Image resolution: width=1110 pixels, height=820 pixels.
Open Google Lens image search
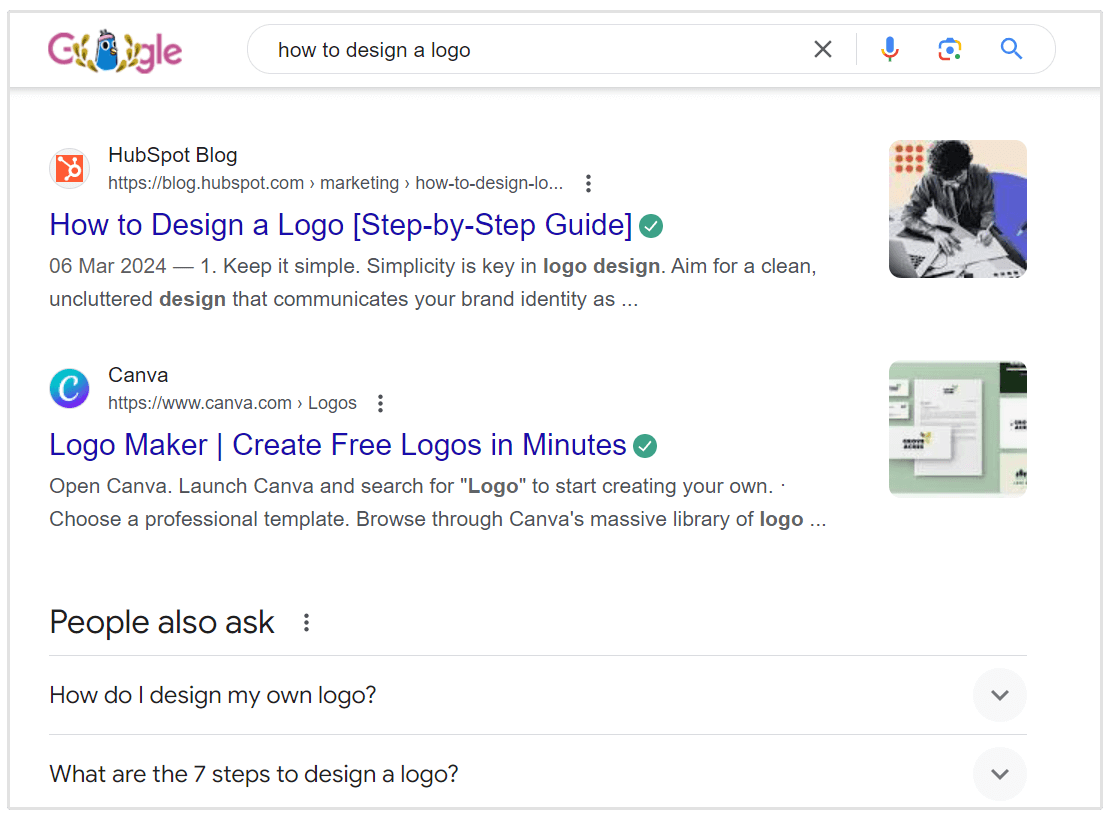[x=949, y=49]
